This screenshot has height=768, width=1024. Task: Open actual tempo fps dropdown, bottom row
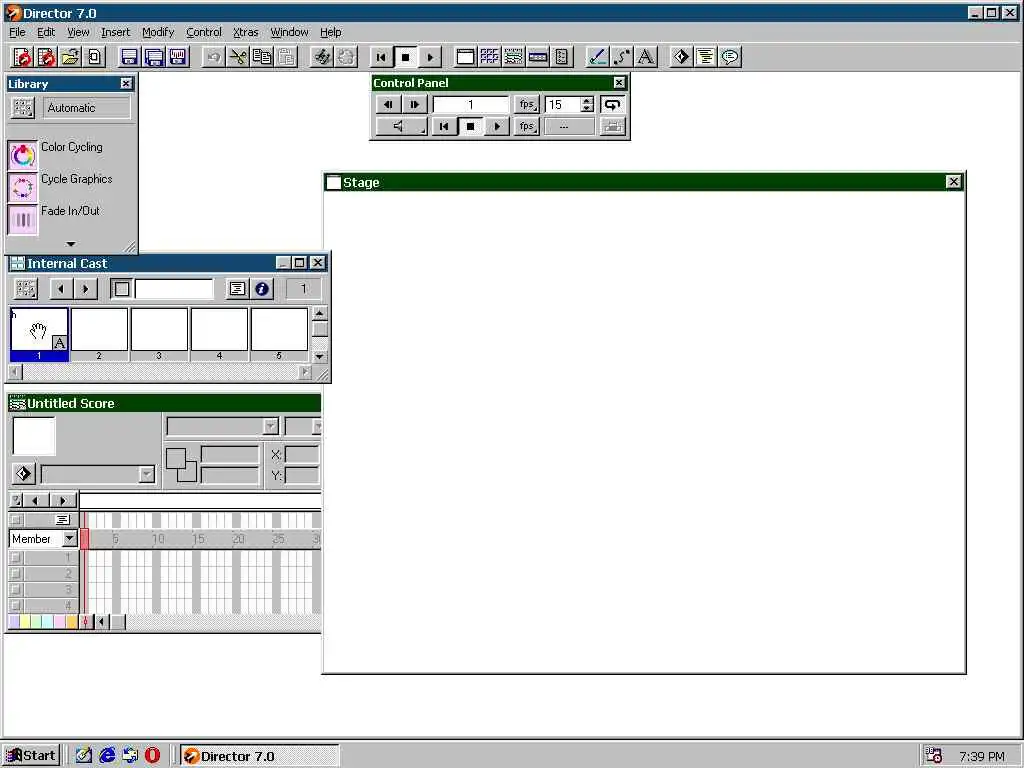tap(526, 126)
